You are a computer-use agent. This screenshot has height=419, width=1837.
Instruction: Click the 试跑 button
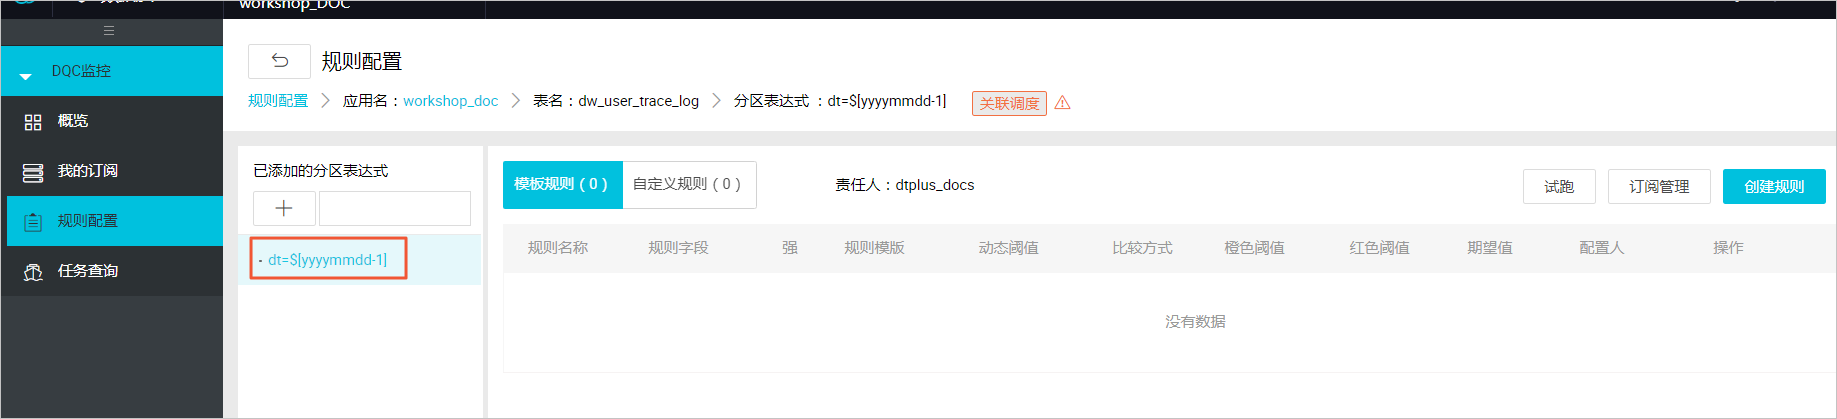[1559, 186]
